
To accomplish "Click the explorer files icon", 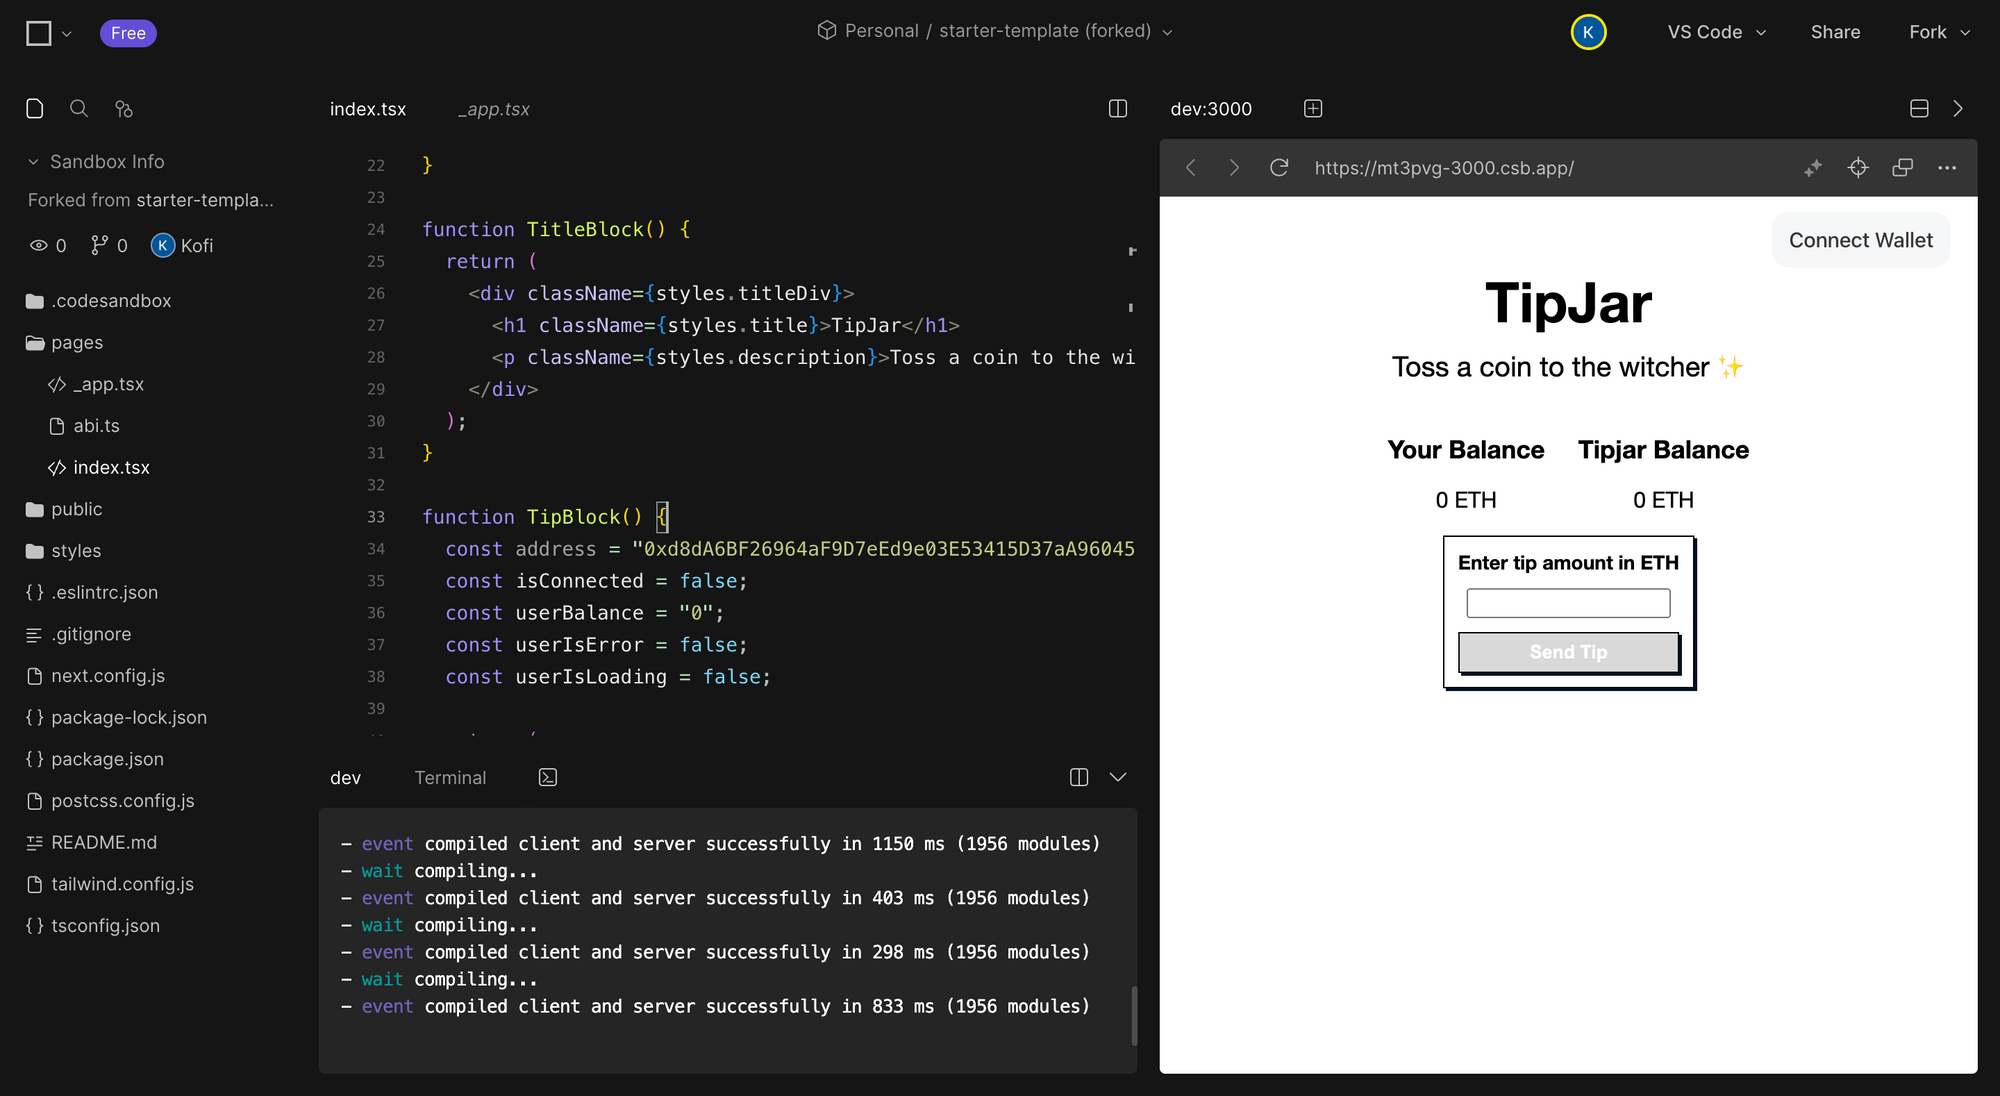I will click(35, 109).
